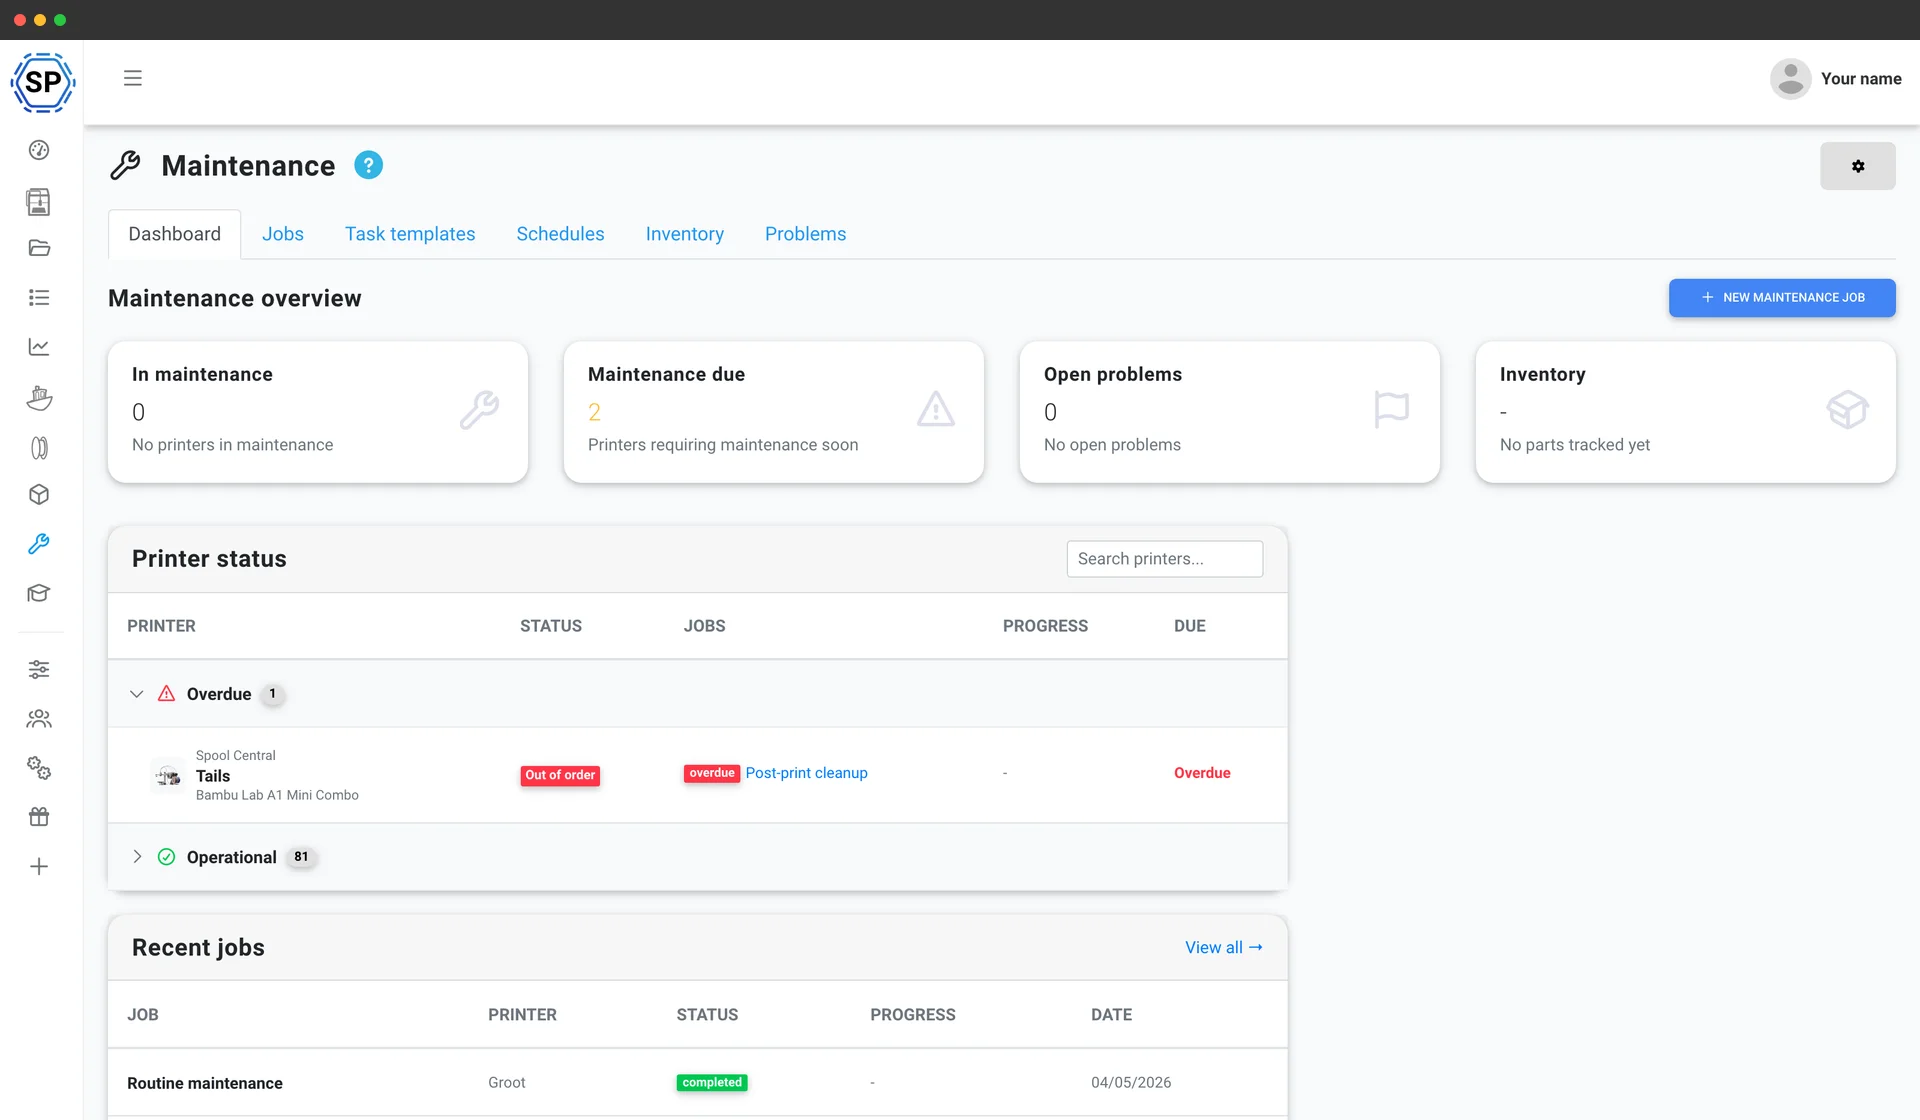The width and height of the screenshot is (1920, 1120).
Task: Open the double gears icon in the sidebar
Action: click(x=39, y=767)
